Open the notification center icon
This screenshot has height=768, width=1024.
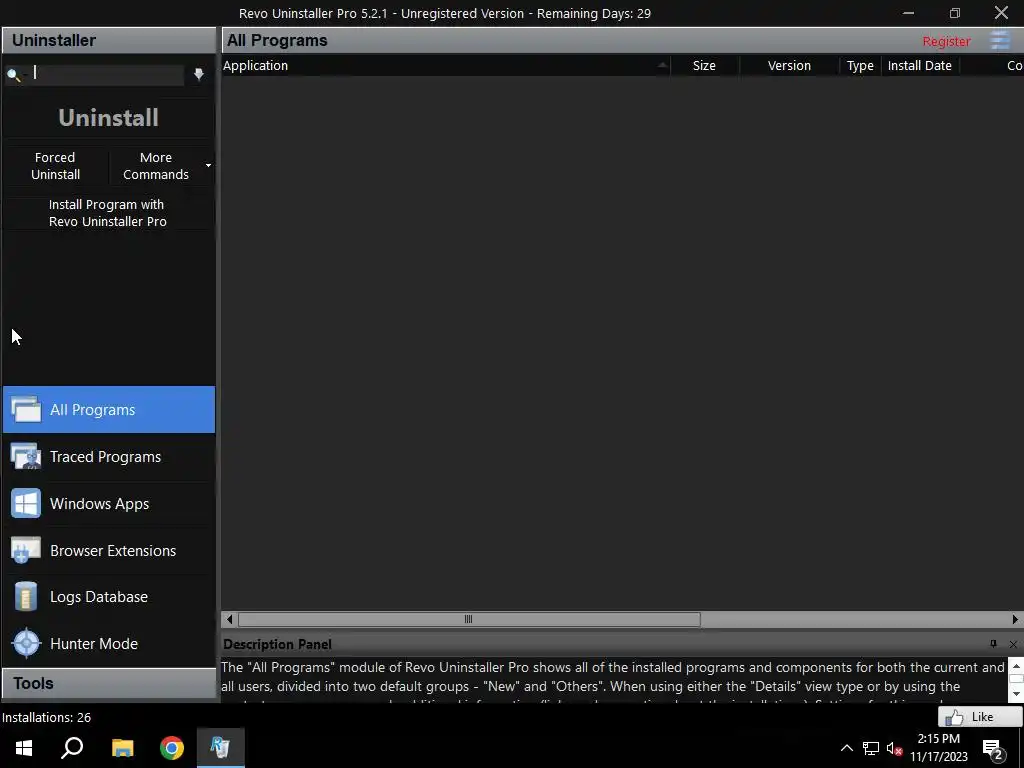point(993,749)
